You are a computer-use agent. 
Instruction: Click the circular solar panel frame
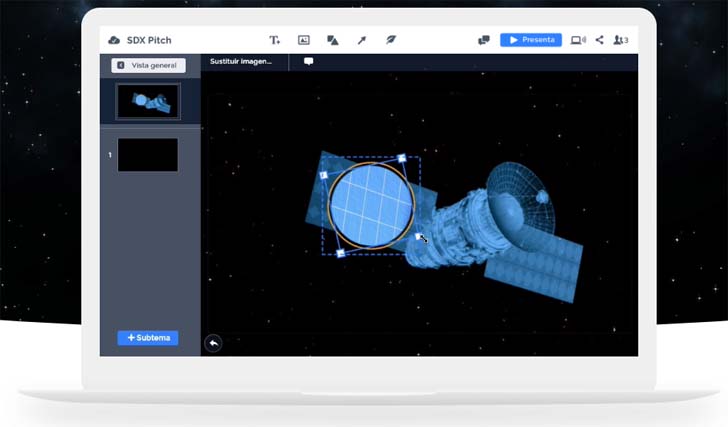[x=371, y=206]
